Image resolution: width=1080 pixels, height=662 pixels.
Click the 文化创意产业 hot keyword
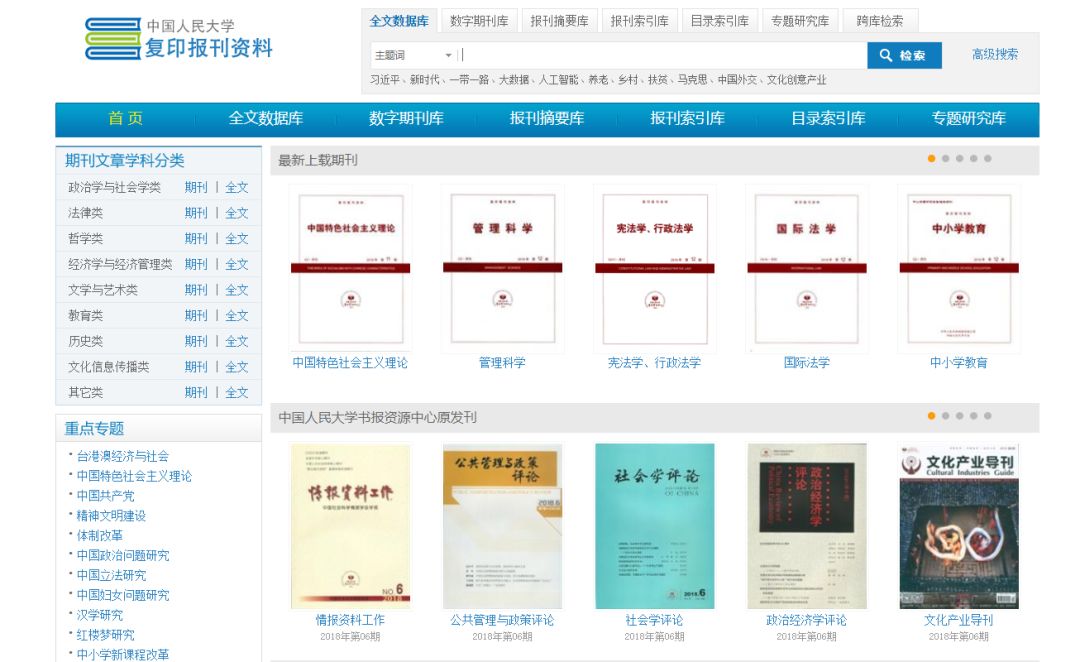pos(796,80)
